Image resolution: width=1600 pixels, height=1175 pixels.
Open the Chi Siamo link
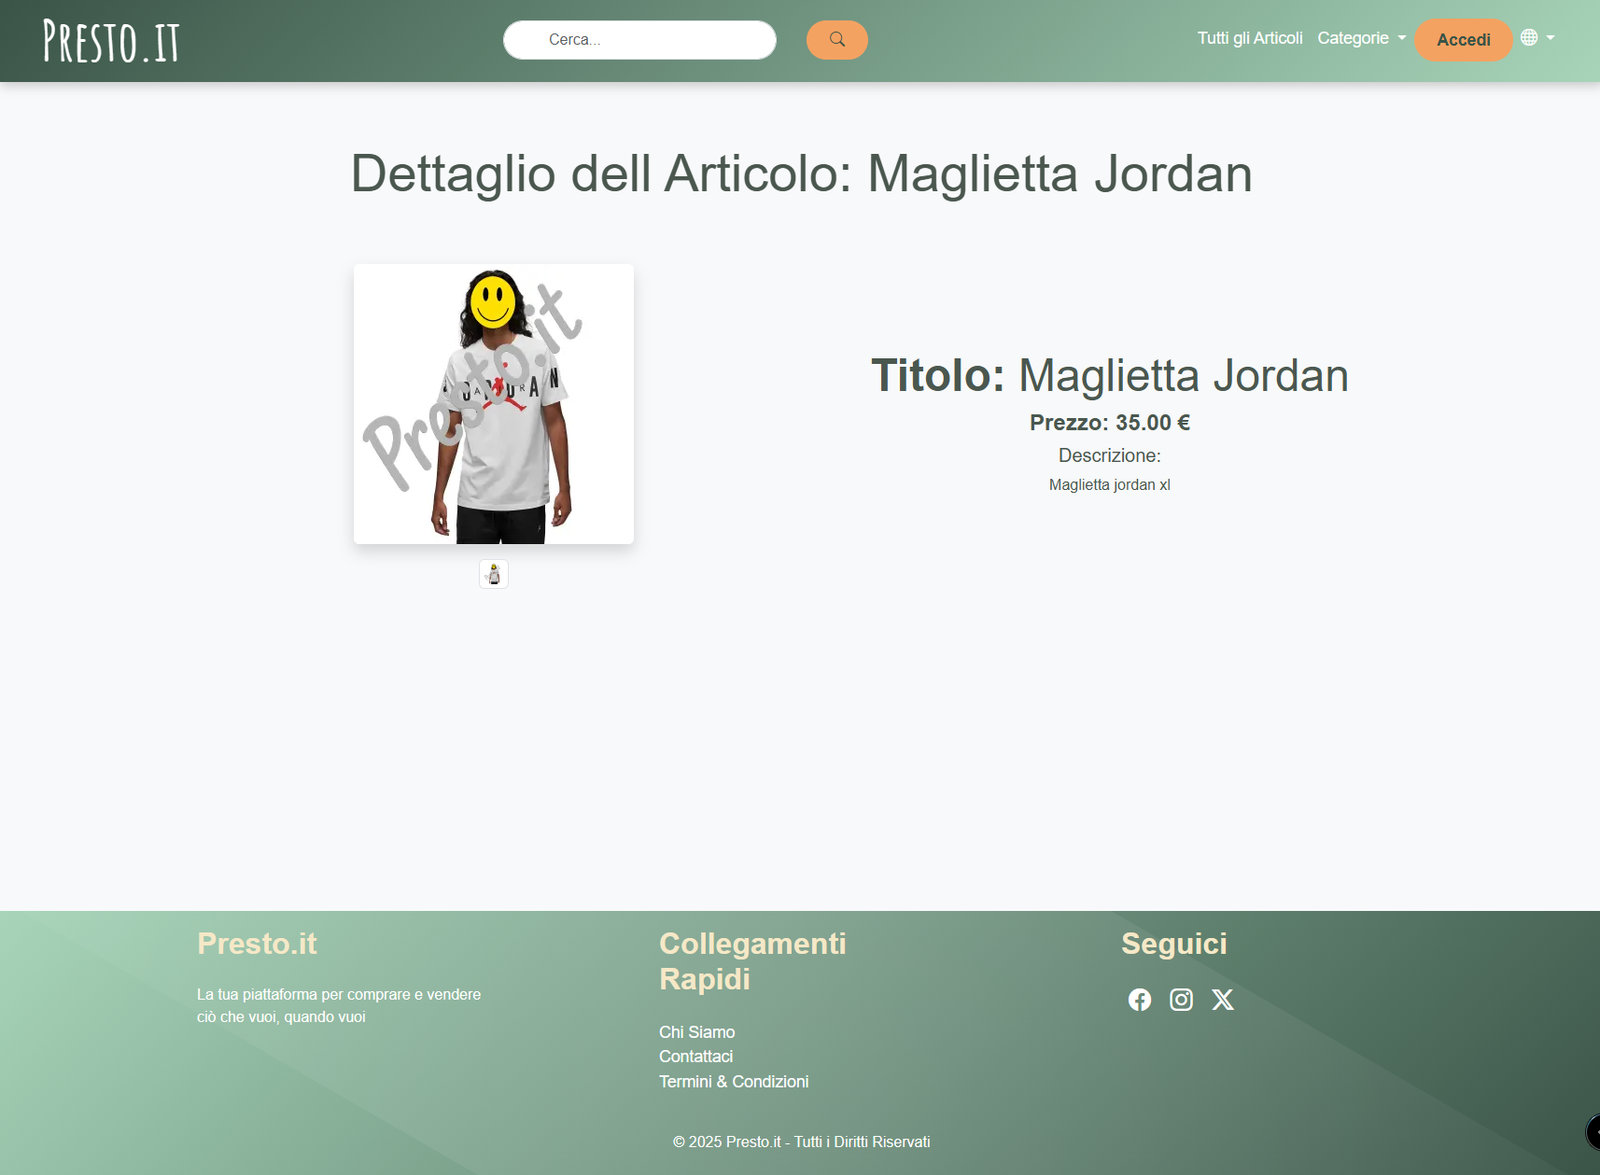tap(696, 1031)
